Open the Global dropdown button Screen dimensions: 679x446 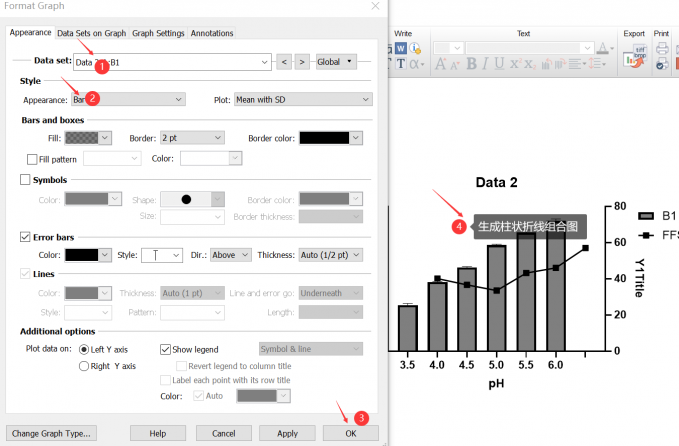(x=336, y=62)
